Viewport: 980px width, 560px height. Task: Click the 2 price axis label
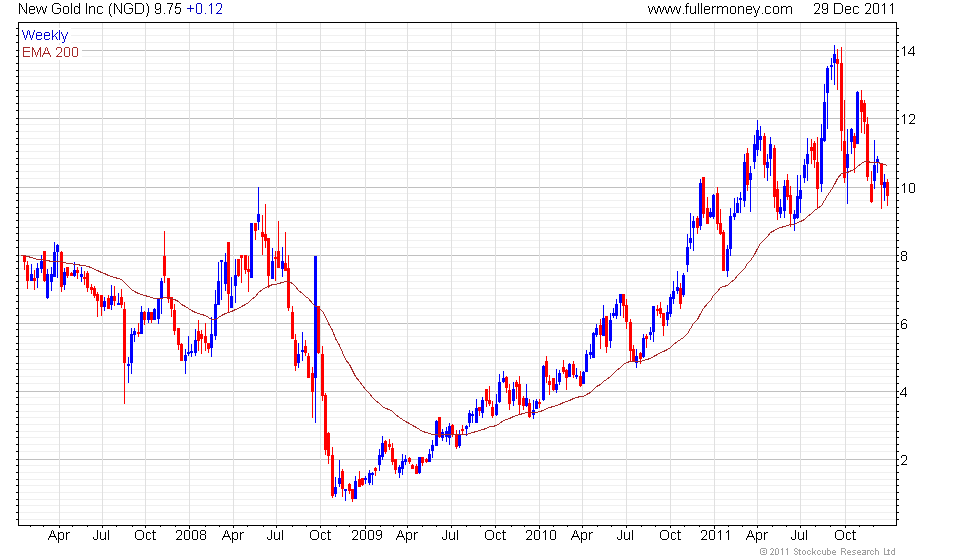click(904, 461)
